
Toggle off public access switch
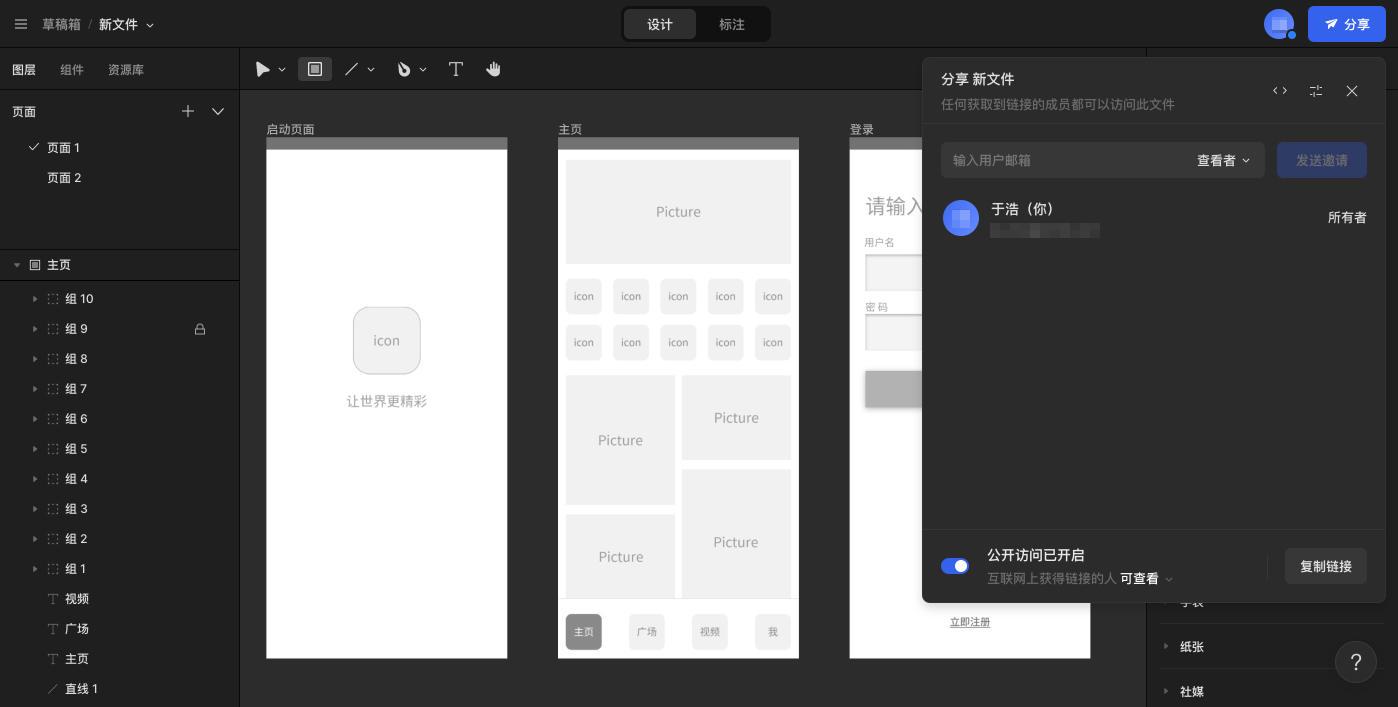955,566
